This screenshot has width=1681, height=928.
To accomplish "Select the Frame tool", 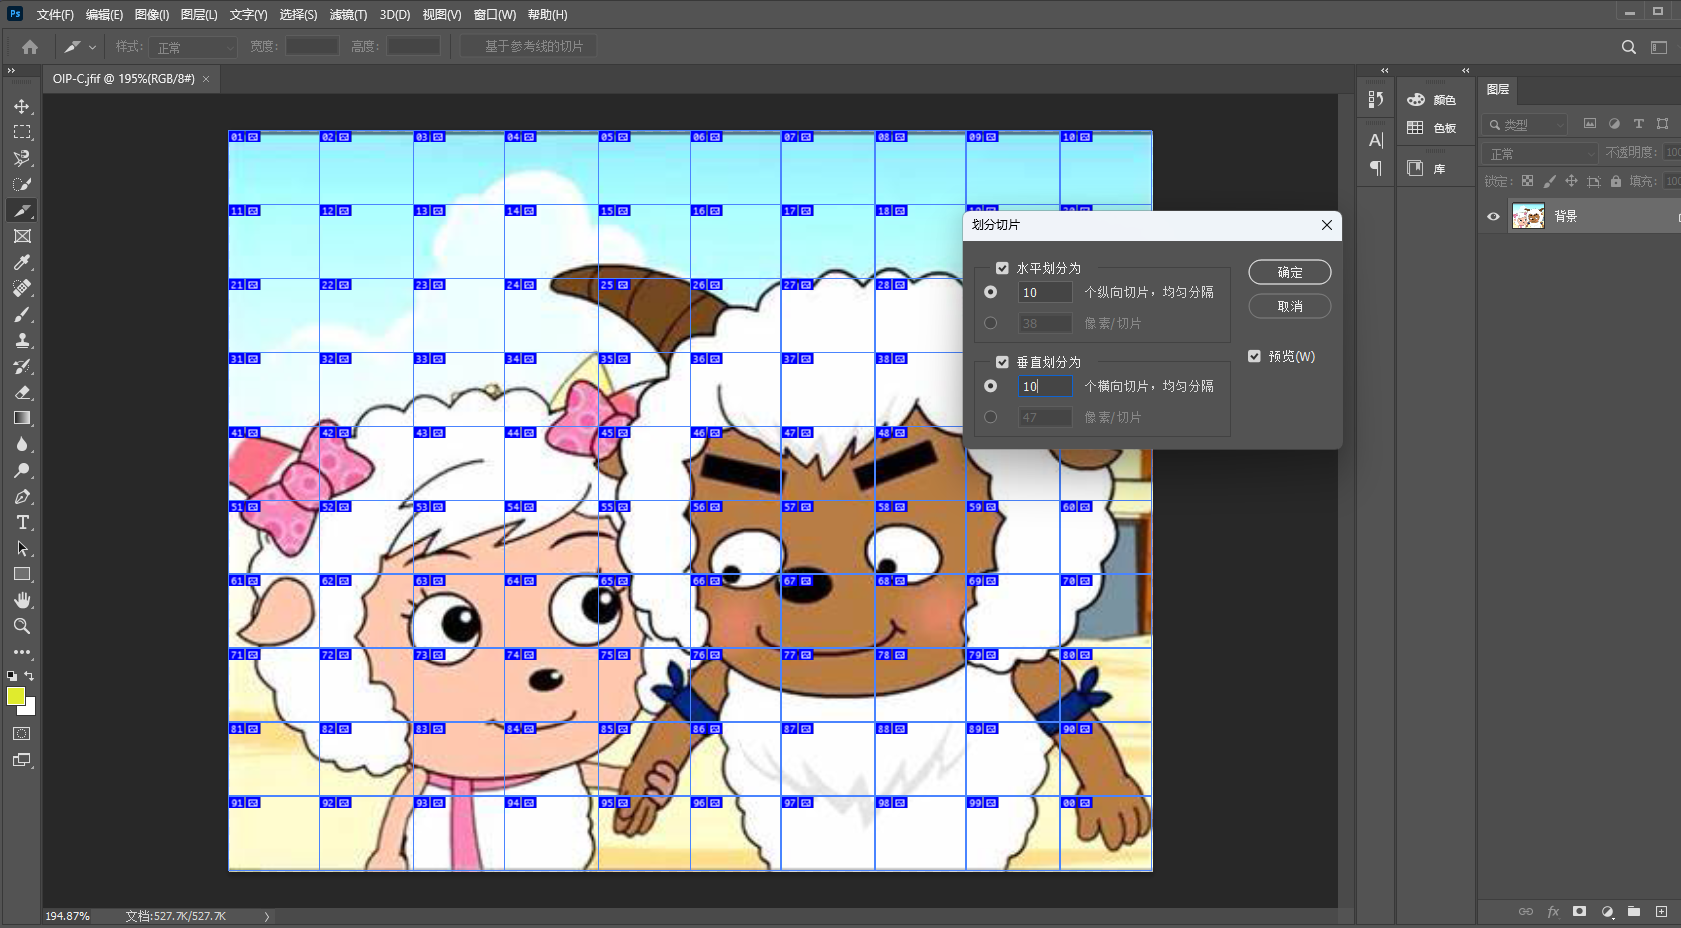I will [22, 236].
